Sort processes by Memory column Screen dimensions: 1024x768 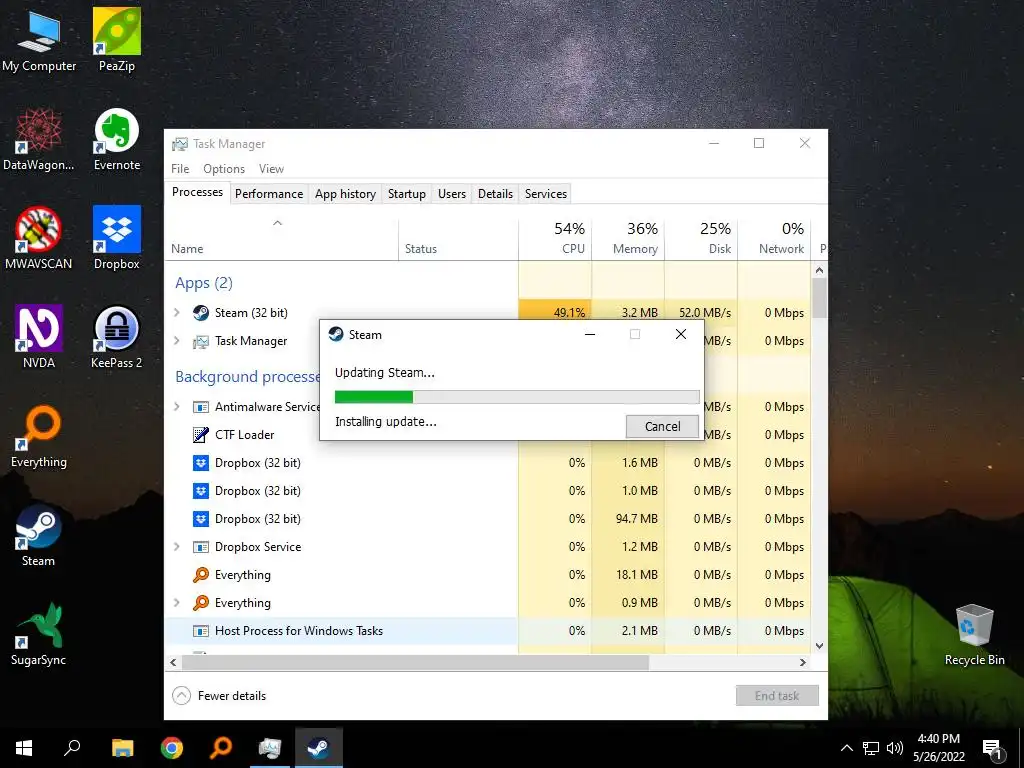[628, 238]
